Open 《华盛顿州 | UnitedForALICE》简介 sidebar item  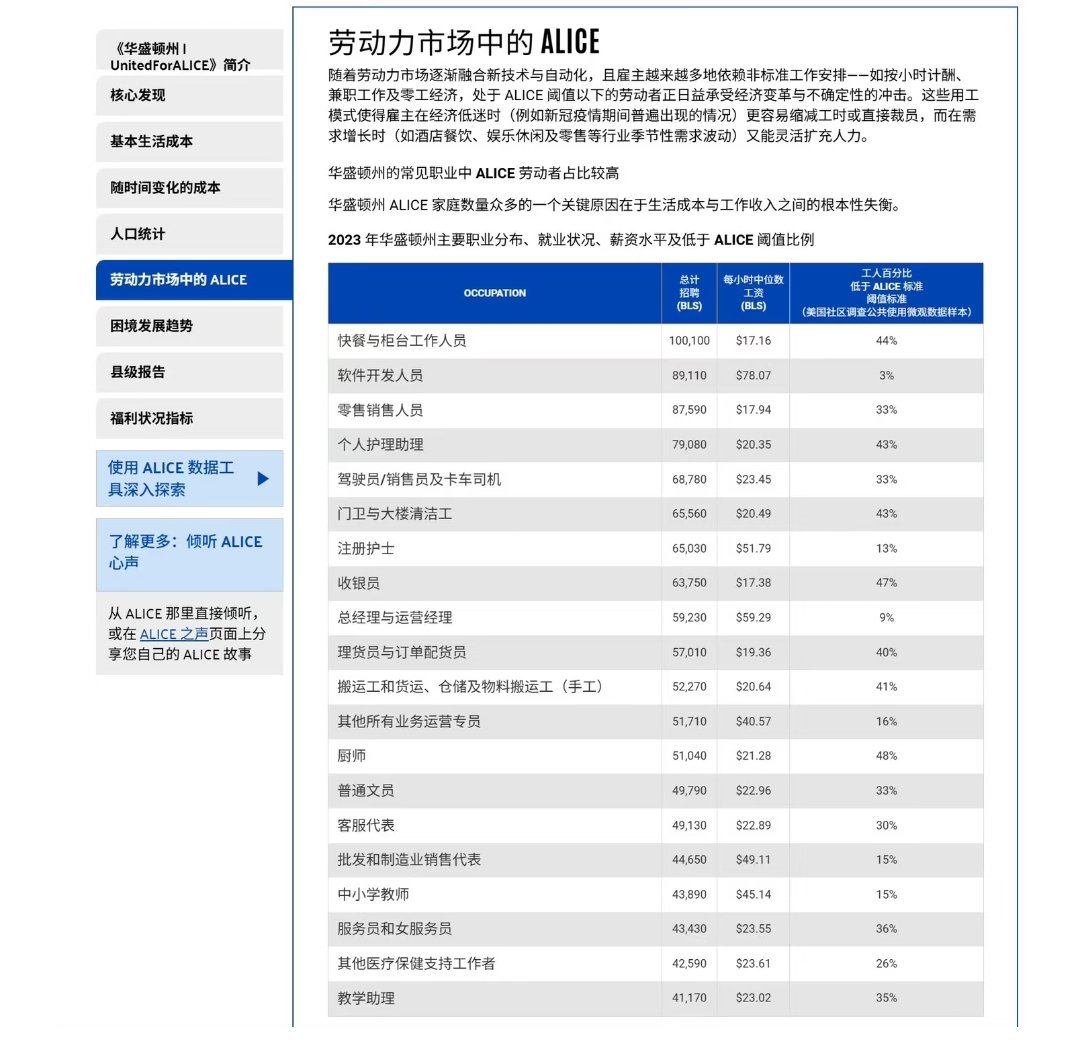click(189, 52)
